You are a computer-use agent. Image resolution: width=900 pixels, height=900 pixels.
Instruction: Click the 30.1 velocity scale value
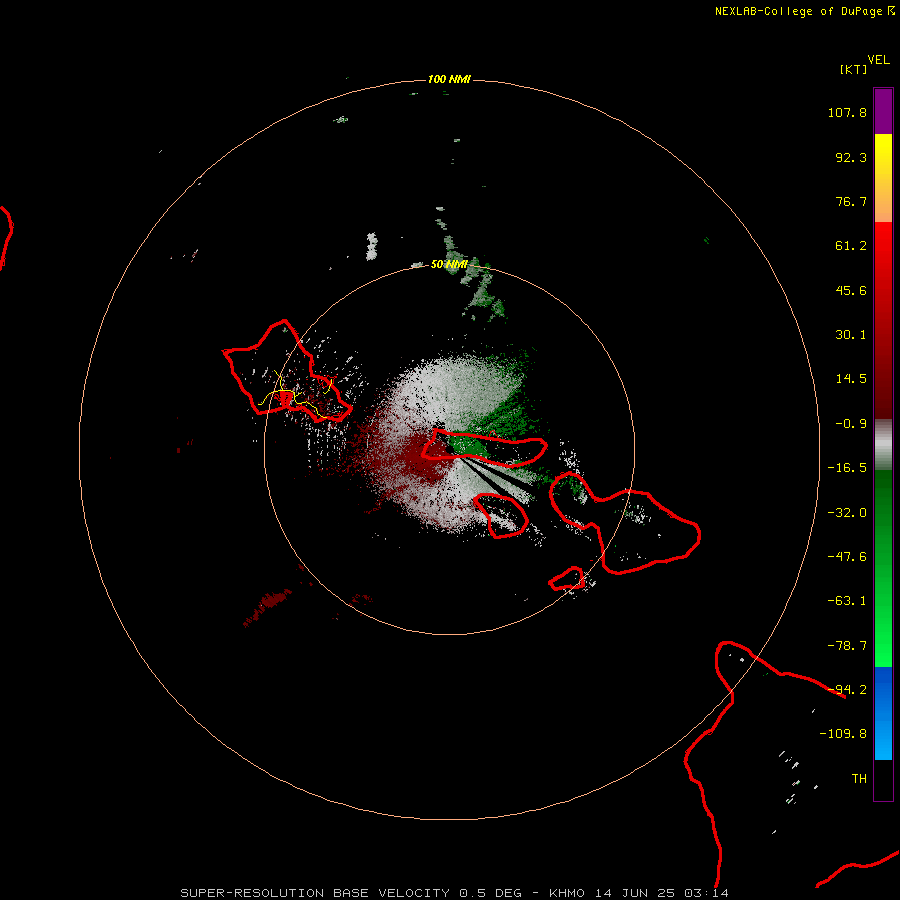click(x=851, y=335)
